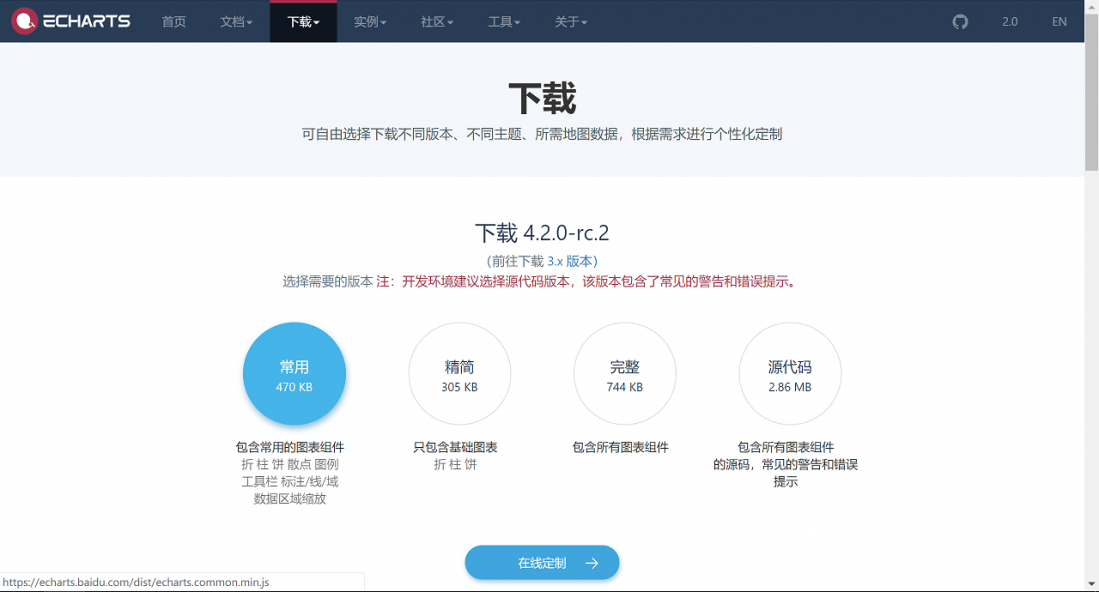Expand the 关于 dropdown menu
The height and width of the screenshot is (592, 1099).
coord(571,22)
